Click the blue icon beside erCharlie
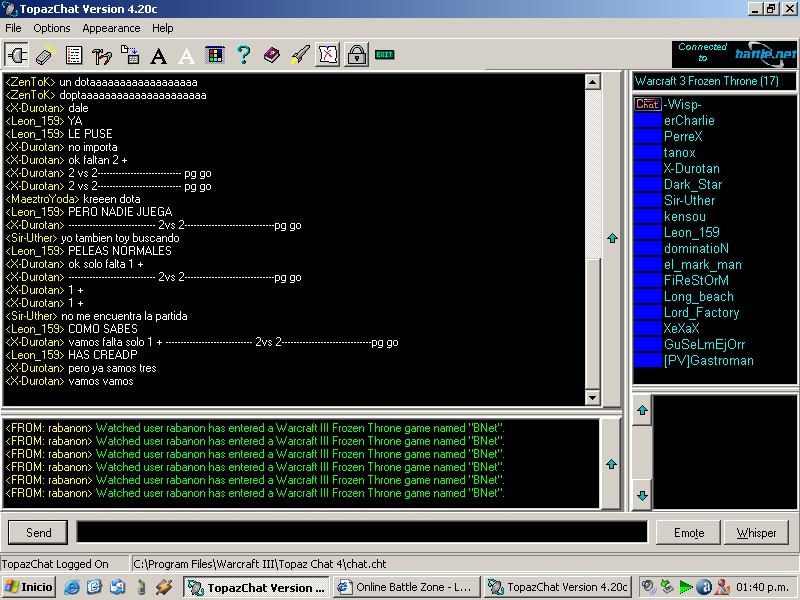The height and width of the screenshot is (600, 800). point(647,120)
